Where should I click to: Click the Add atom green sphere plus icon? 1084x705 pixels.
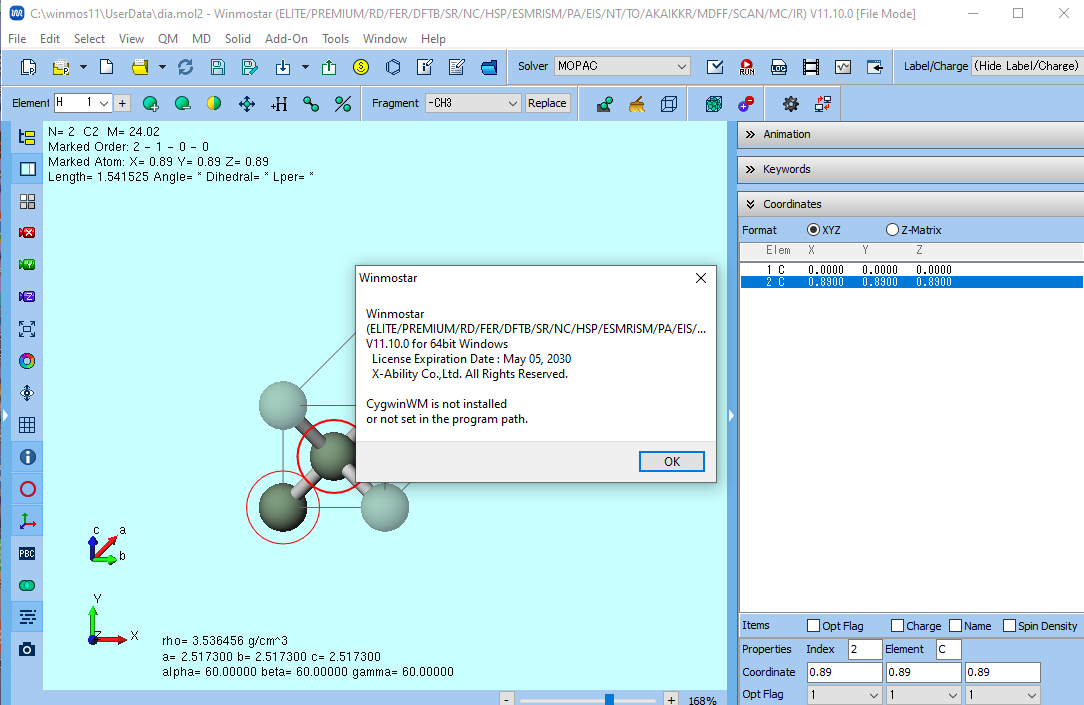151,104
